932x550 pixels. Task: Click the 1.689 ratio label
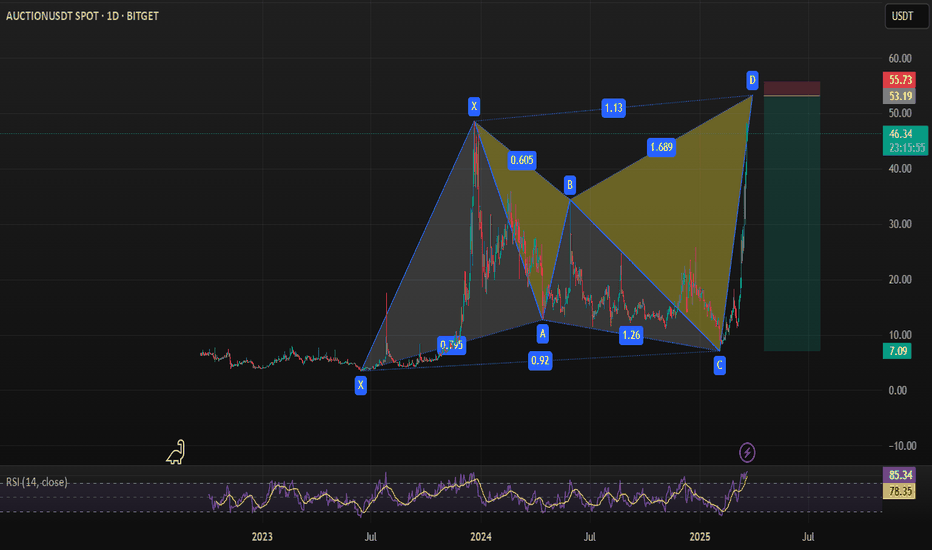pyautogui.click(x=662, y=147)
